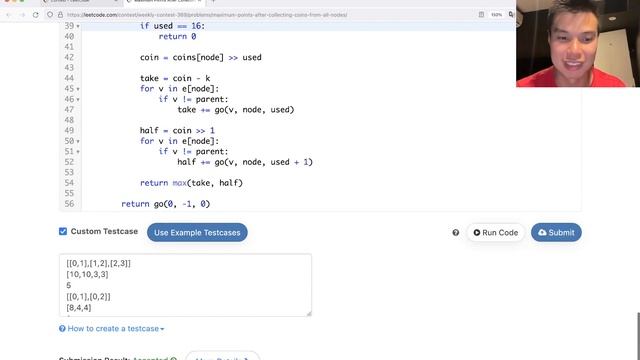
Task: Open a new browser tab with plus
Action: pos(213,2)
